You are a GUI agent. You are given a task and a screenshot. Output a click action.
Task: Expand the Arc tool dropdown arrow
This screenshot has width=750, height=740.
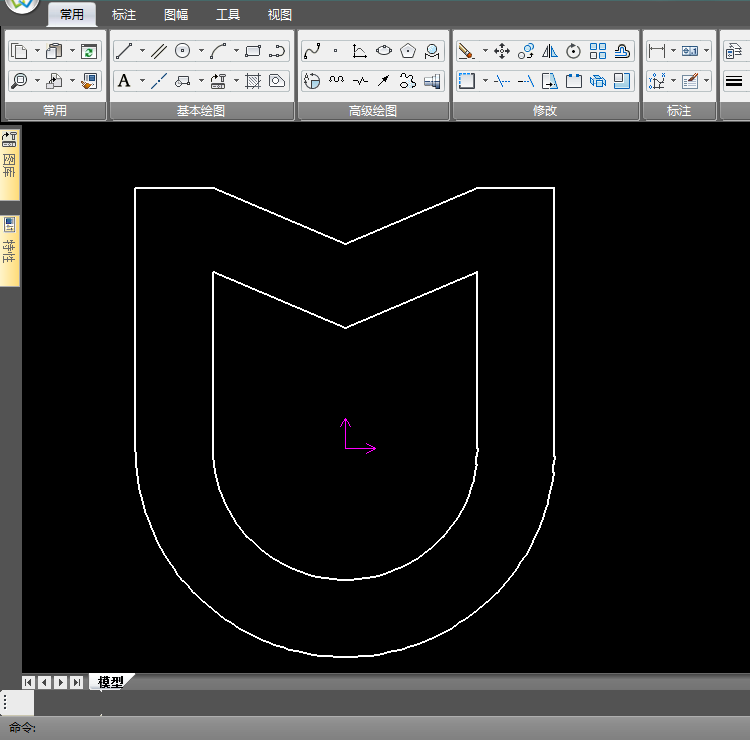point(236,50)
